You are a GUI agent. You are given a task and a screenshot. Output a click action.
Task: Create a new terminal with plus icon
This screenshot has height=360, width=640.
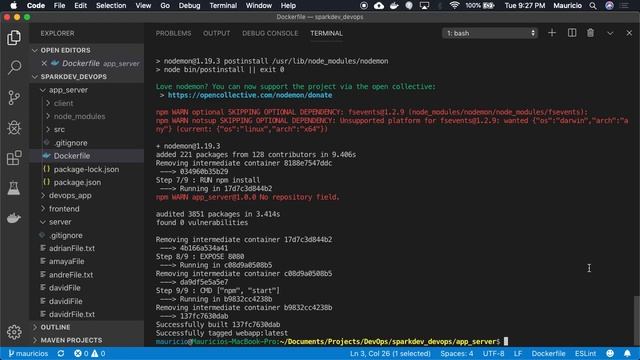point(552,33)
